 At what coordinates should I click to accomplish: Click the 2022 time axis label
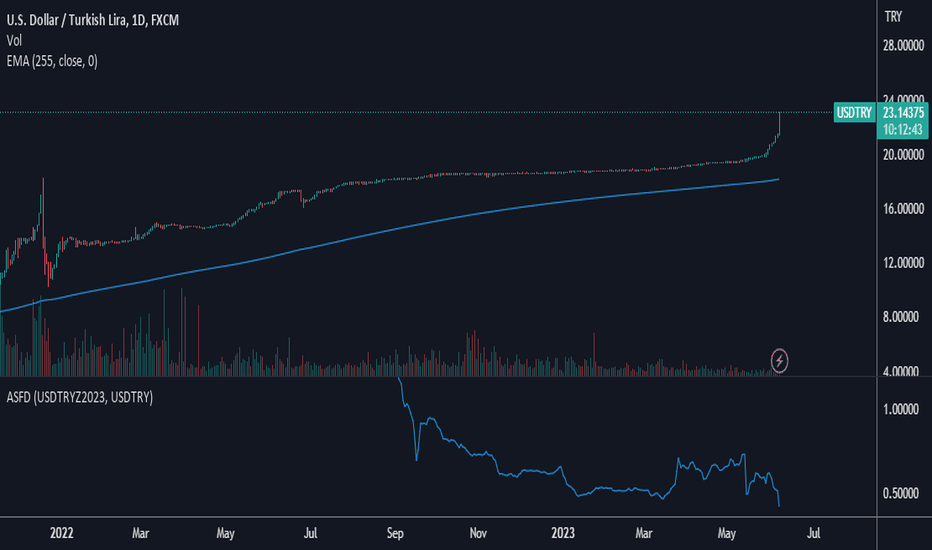tap(62, 533)
